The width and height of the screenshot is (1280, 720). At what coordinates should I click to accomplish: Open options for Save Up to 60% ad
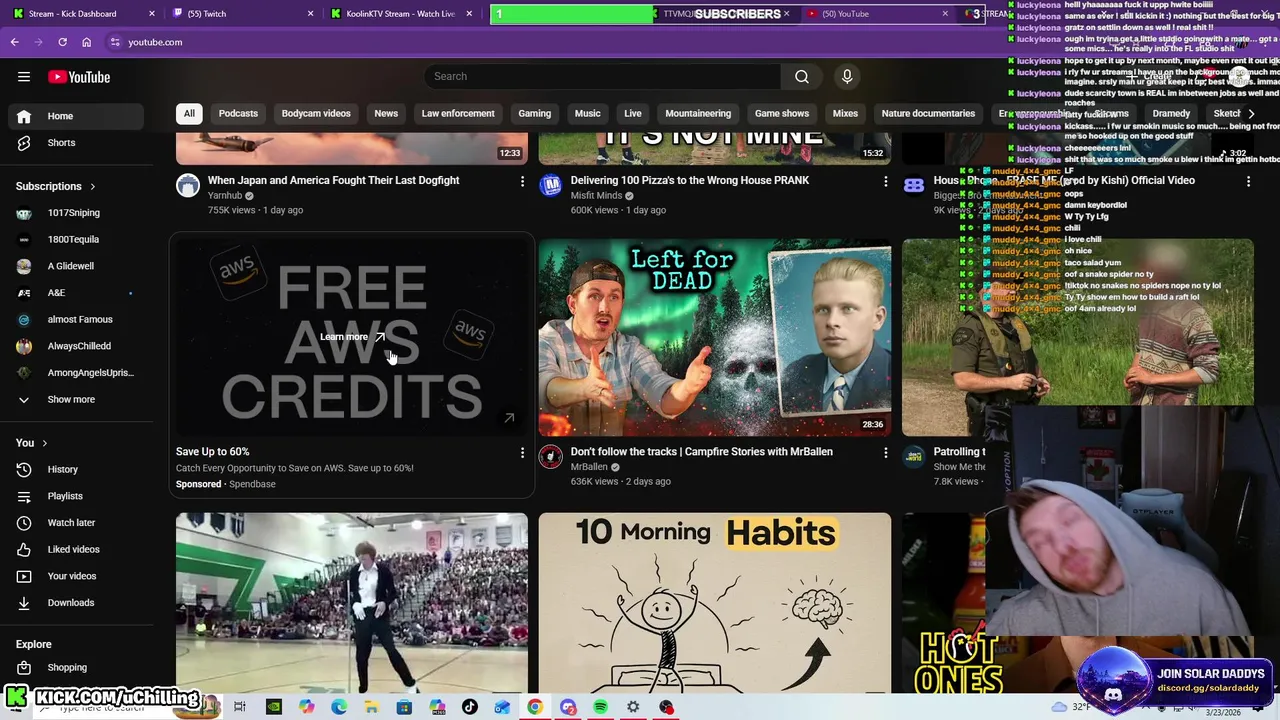point(522,453)
